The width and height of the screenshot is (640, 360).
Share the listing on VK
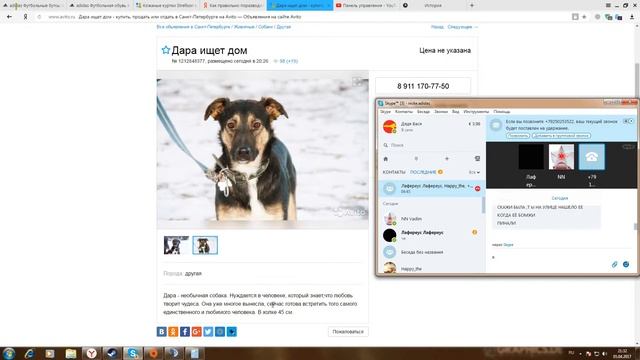tap(162, 331)
